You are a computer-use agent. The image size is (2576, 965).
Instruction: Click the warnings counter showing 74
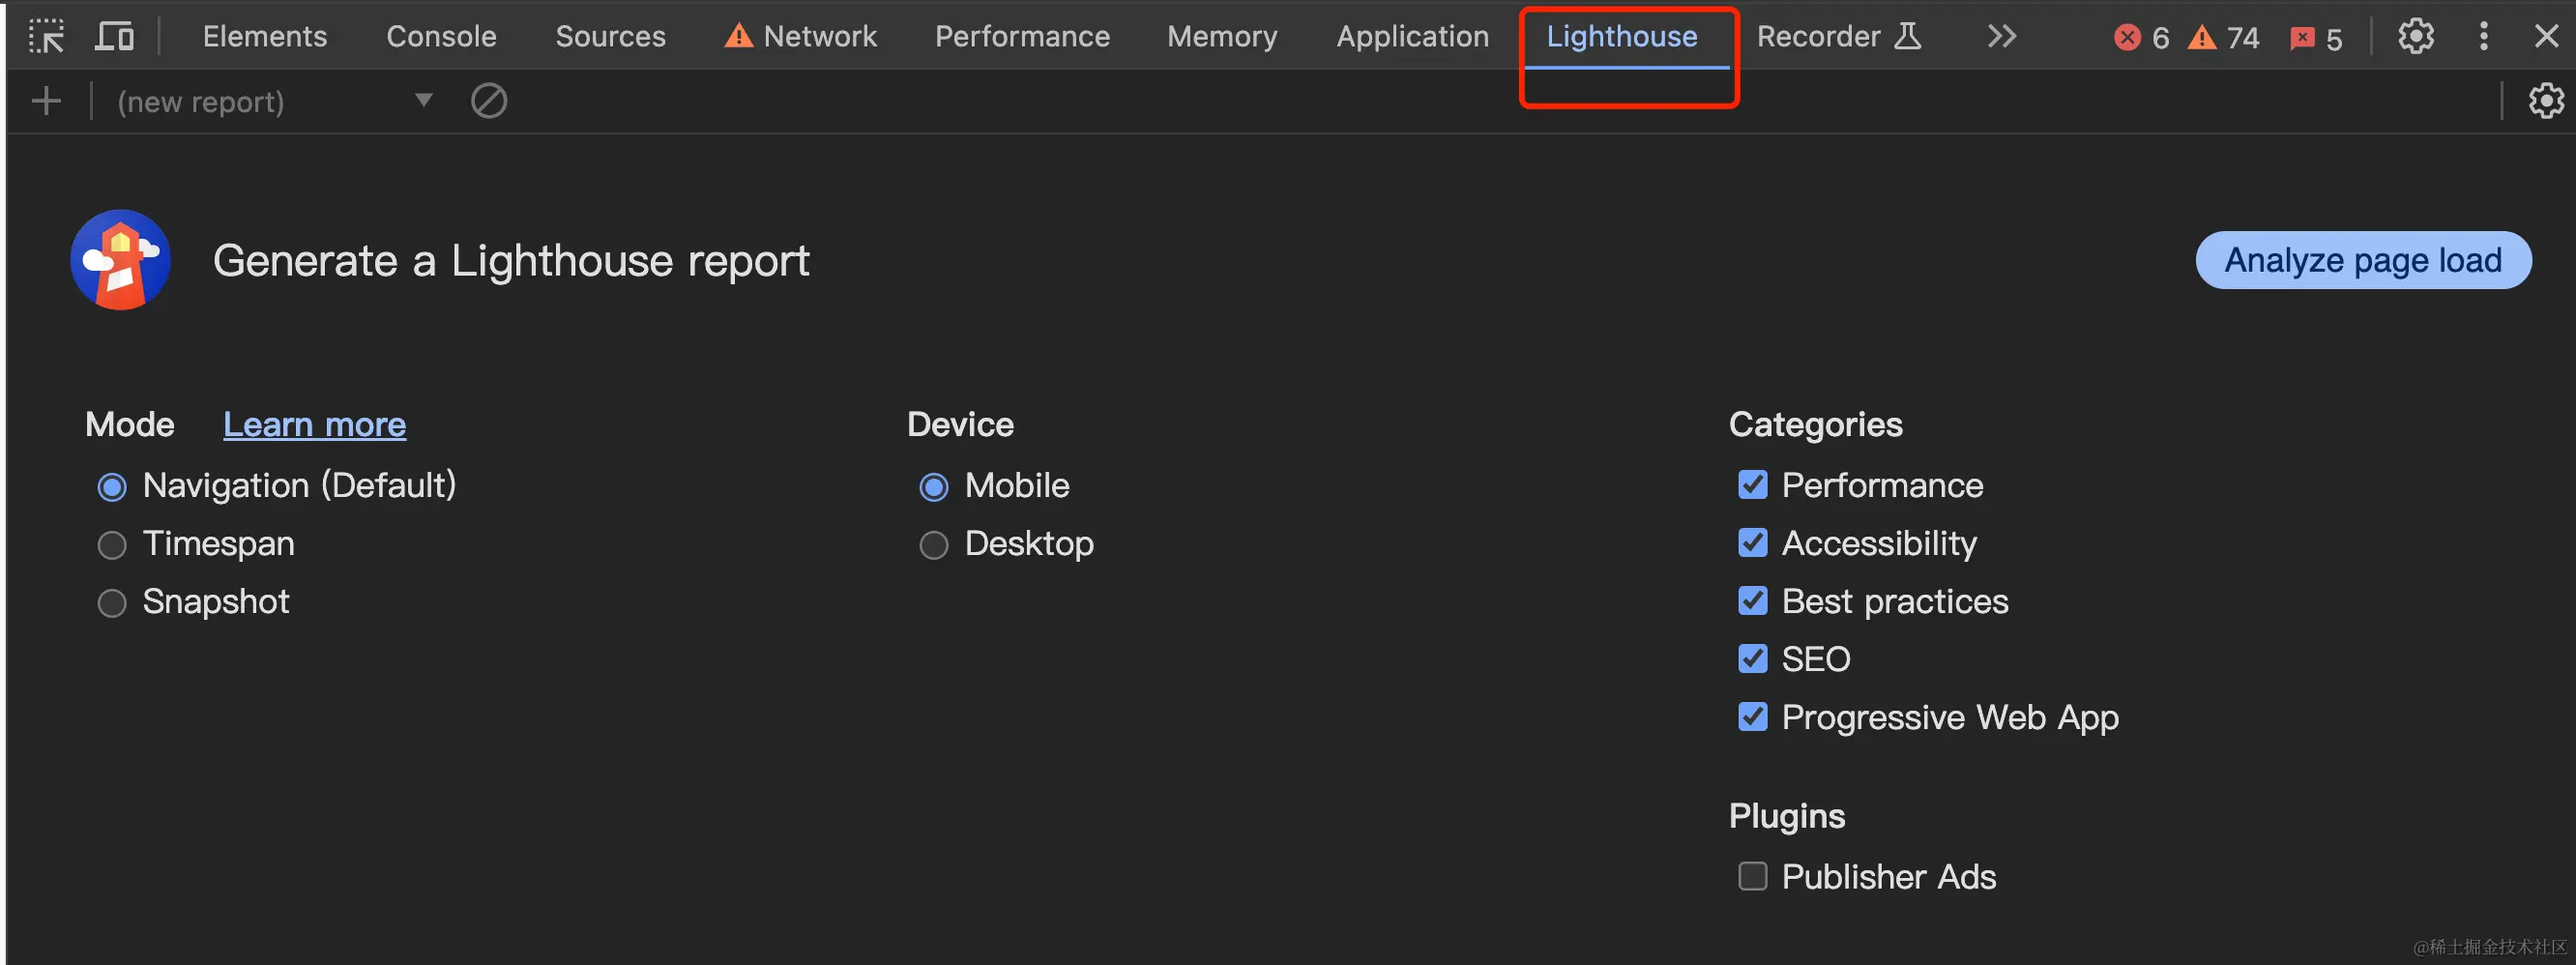[2220, 38]
